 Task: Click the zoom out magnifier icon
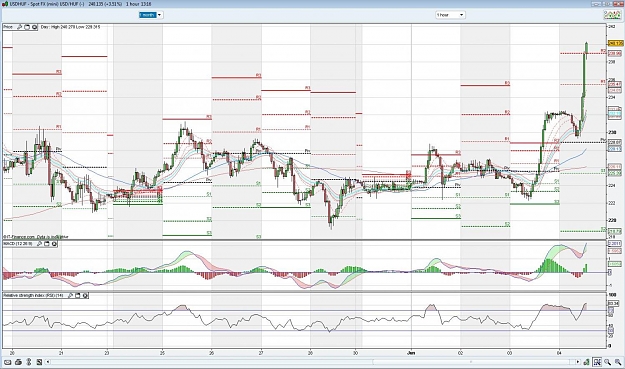click(618, 362)
